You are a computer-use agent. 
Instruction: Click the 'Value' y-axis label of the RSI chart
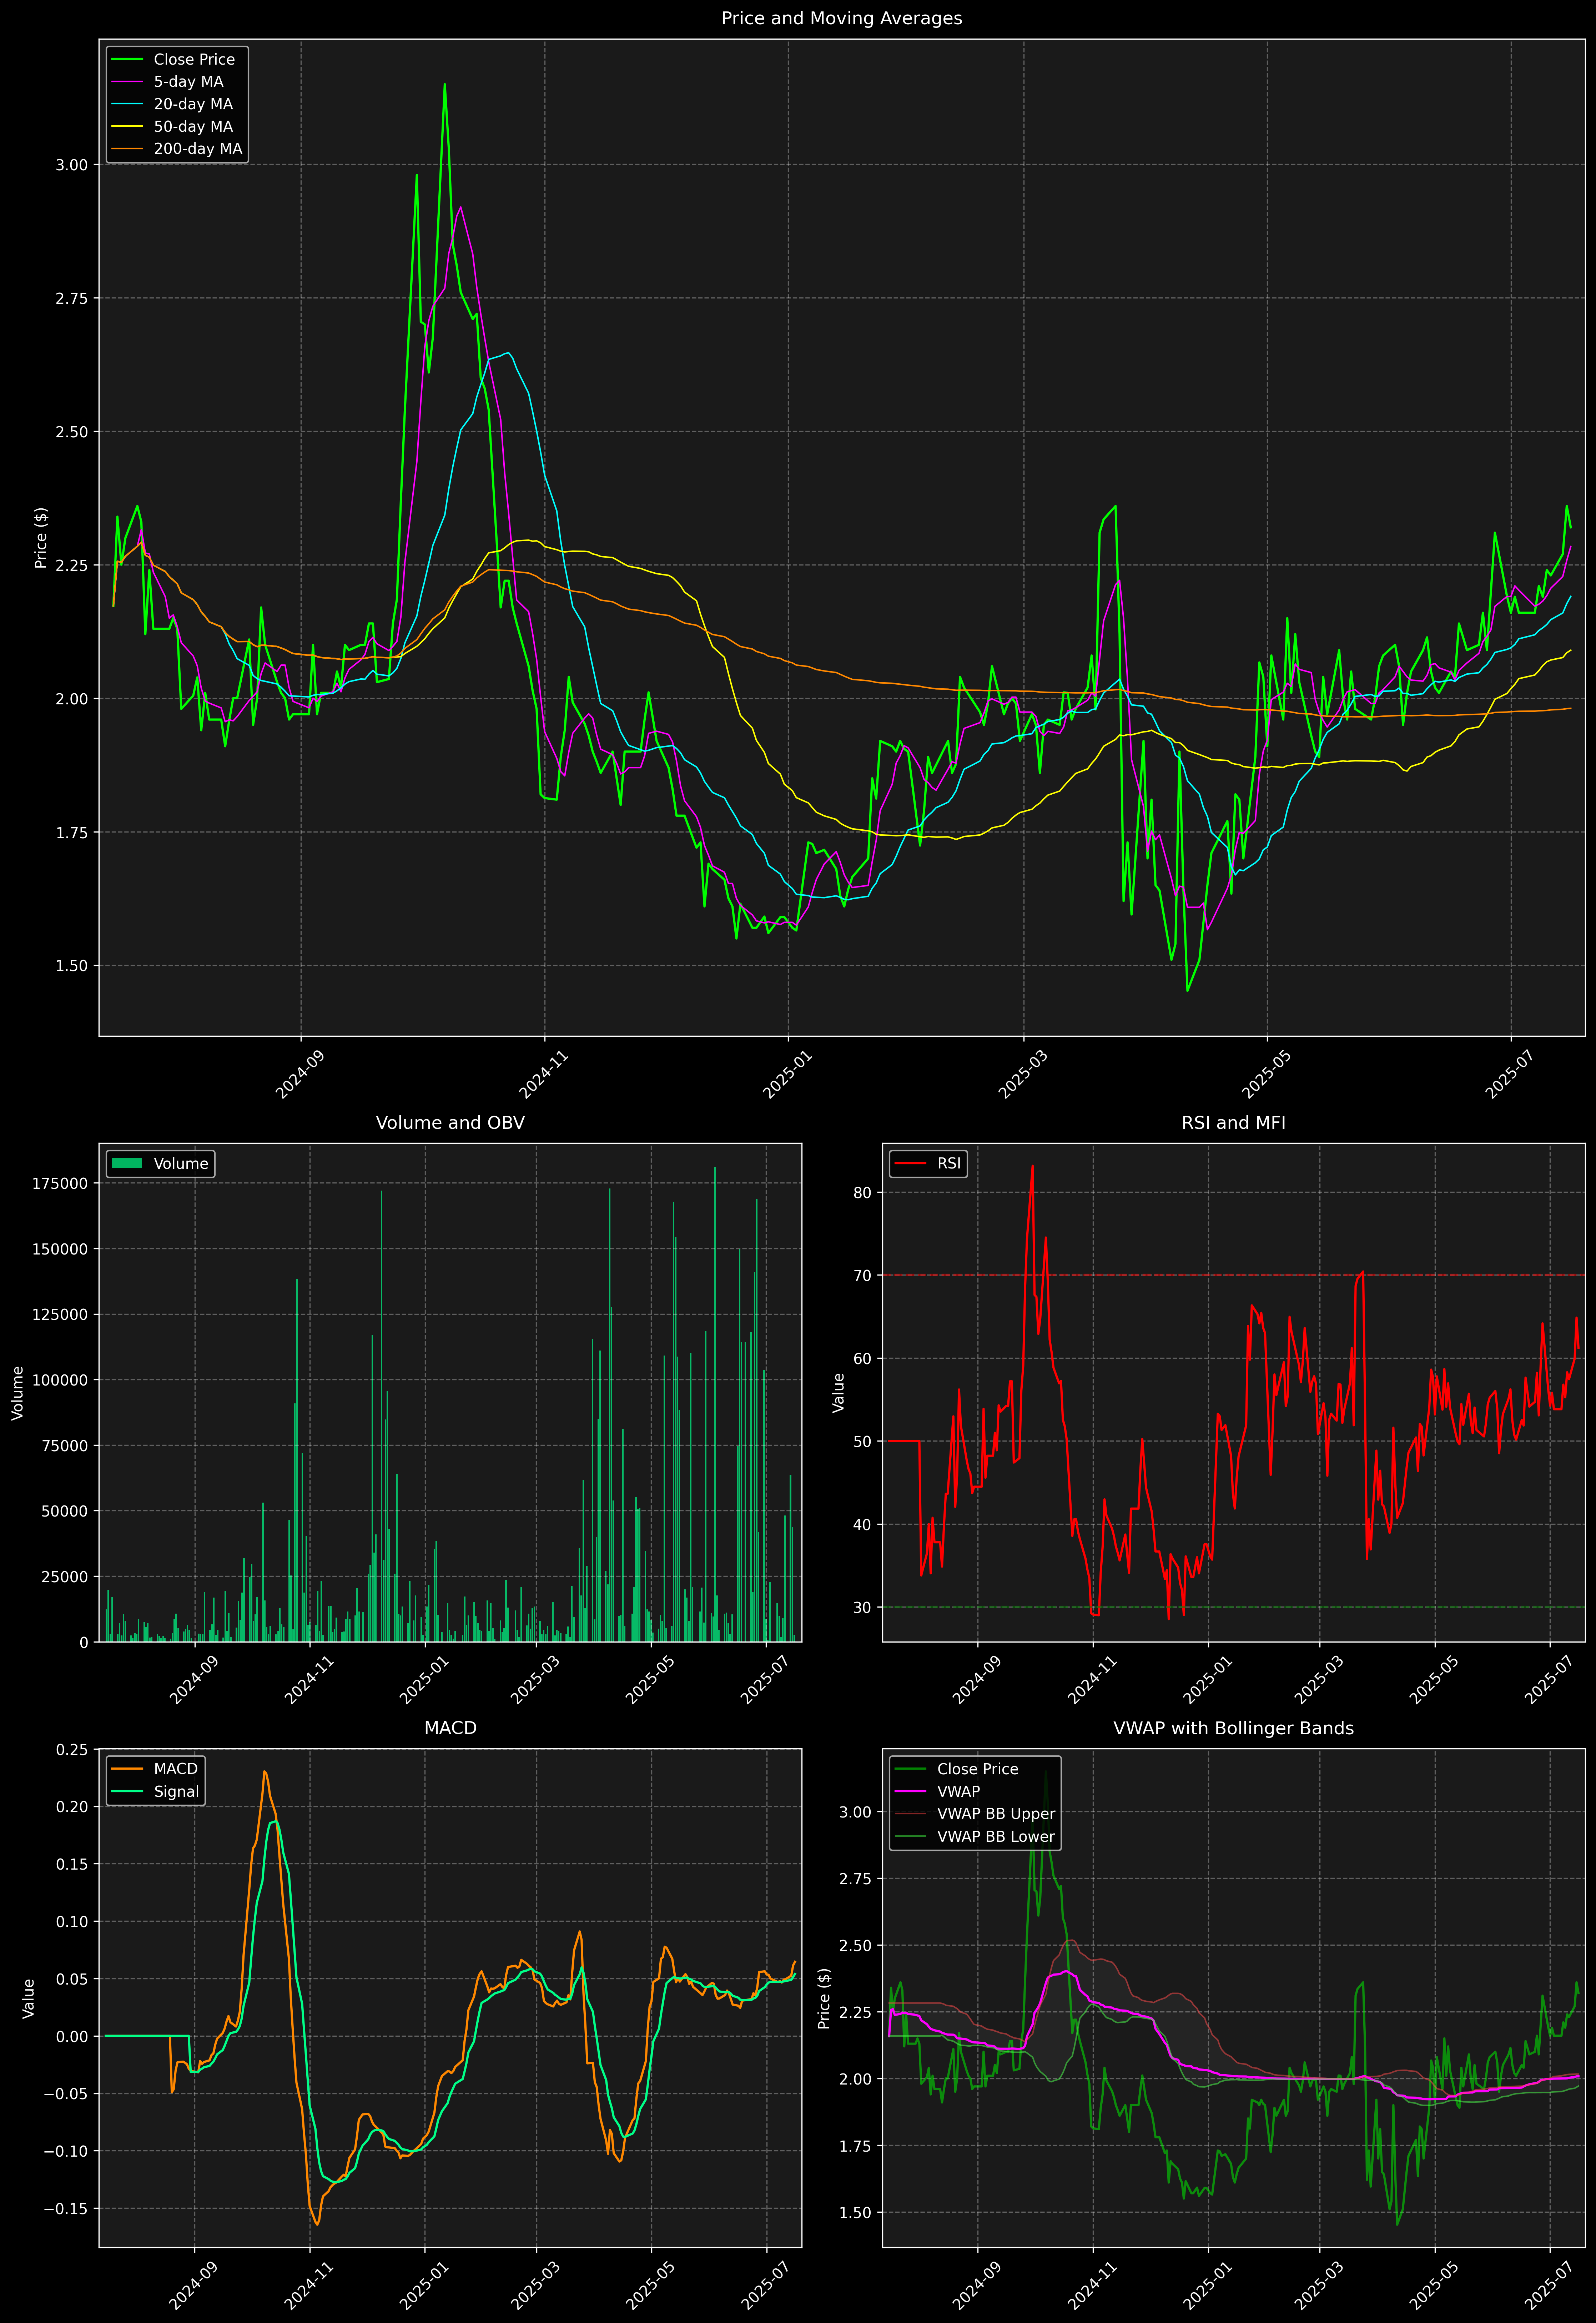tap(839, 1393)
